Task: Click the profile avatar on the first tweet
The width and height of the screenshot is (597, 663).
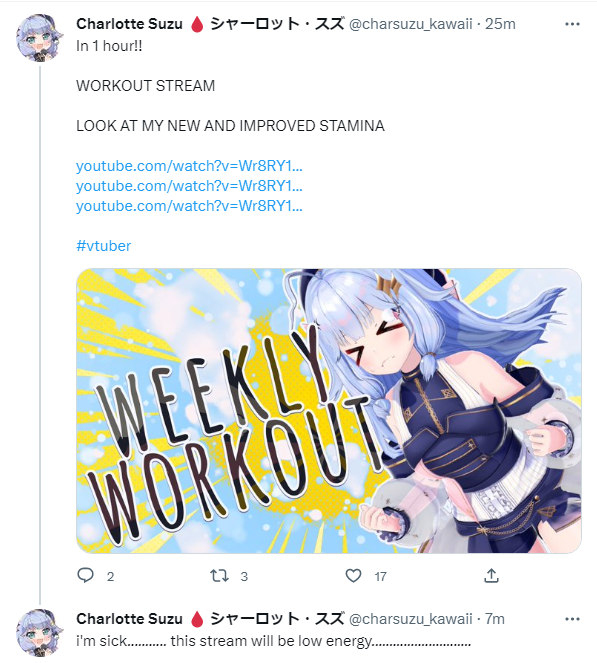Action: 39,38
